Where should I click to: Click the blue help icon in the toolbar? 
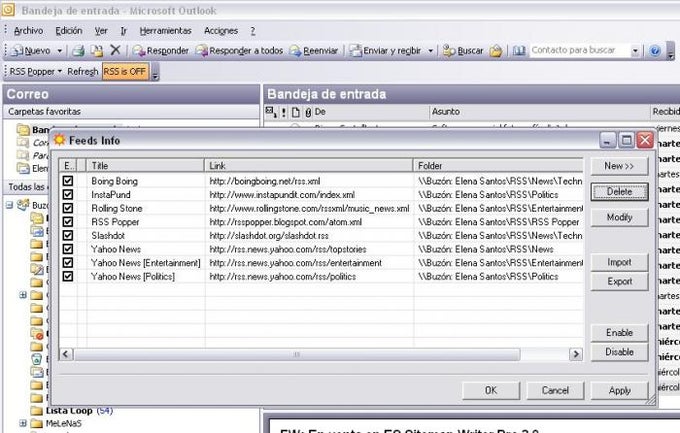pyautogui.click(x=655, y=51)
